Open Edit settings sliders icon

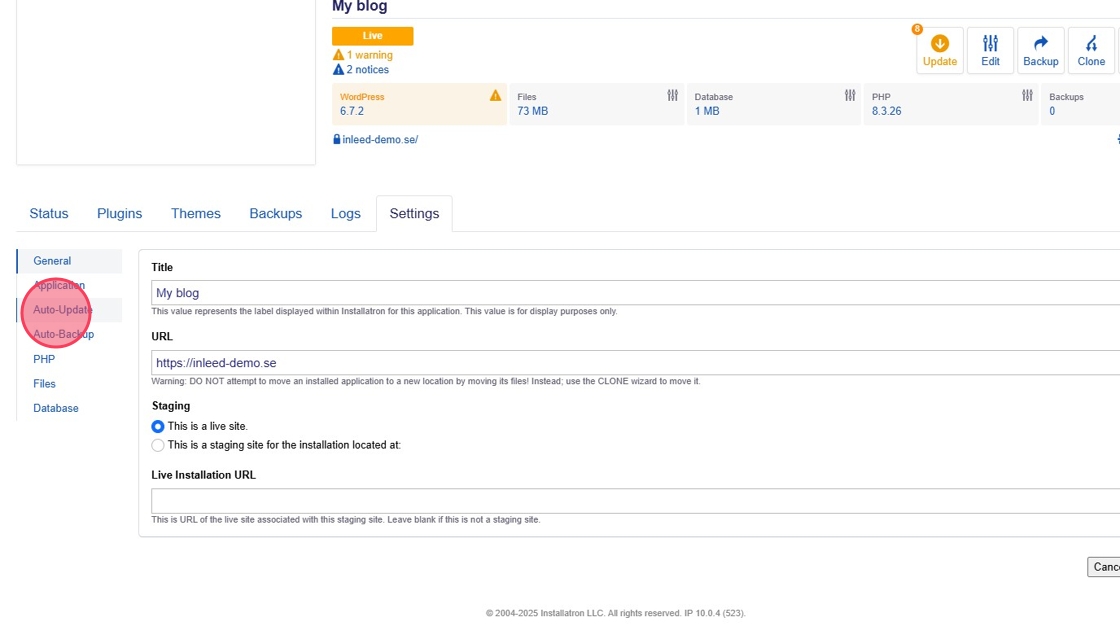pos(990,44)
